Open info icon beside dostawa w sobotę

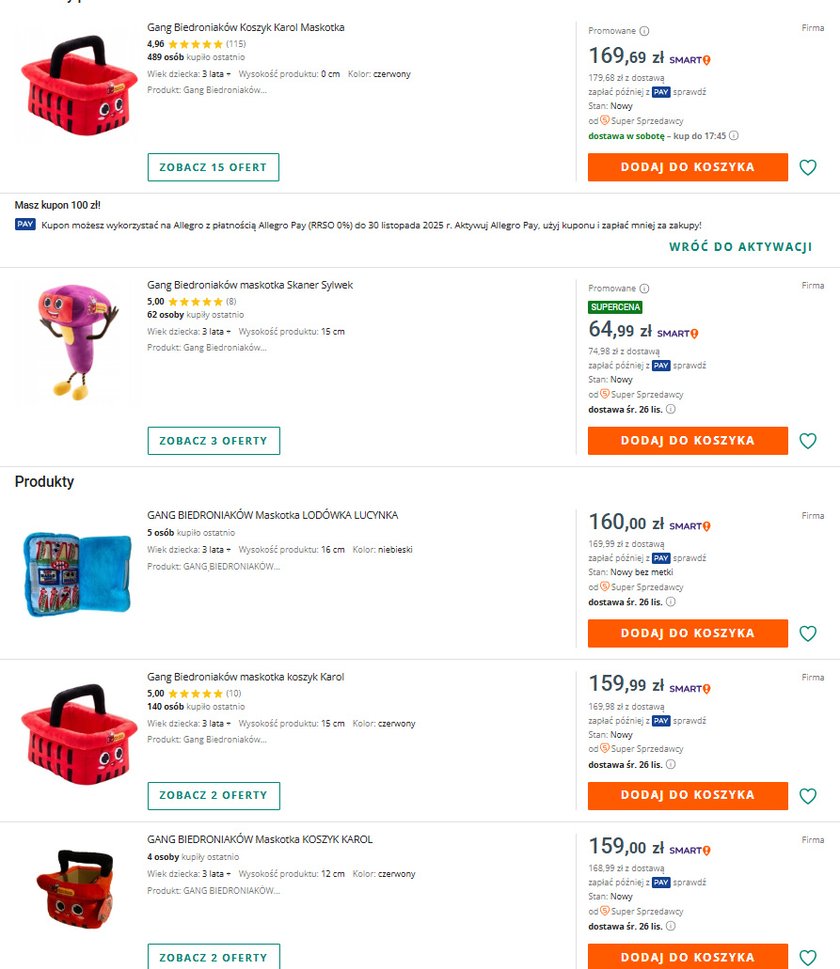coord(734,136)
